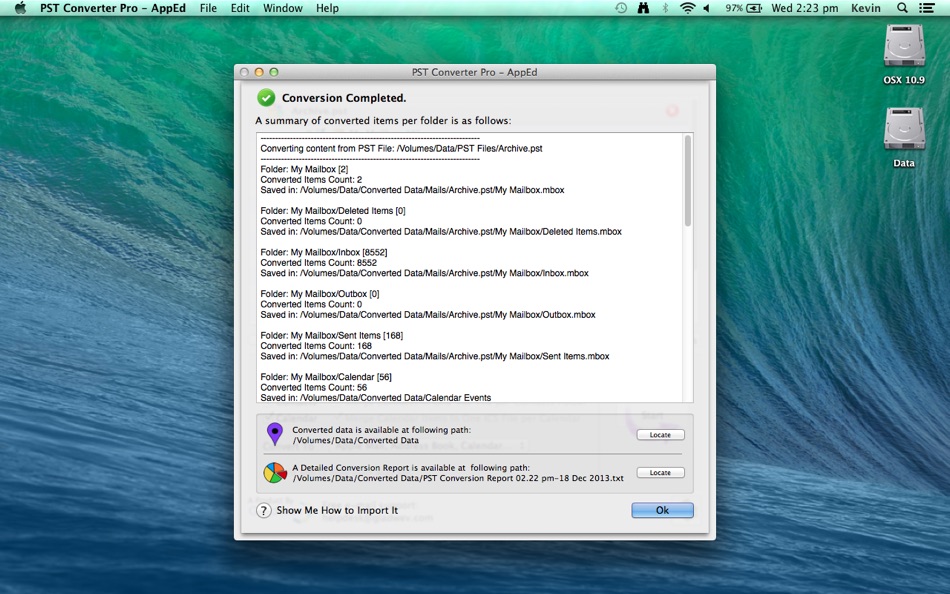Screen dimensions: 950x594
Task: Click the pie chart report icon
Action: point(275,473)
